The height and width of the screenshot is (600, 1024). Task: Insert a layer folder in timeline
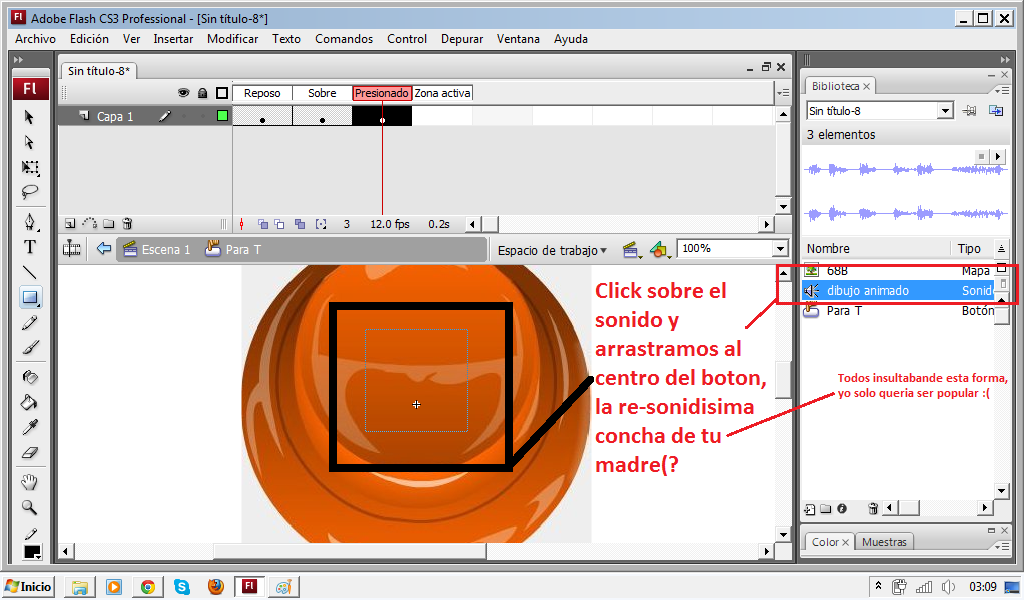108,224
